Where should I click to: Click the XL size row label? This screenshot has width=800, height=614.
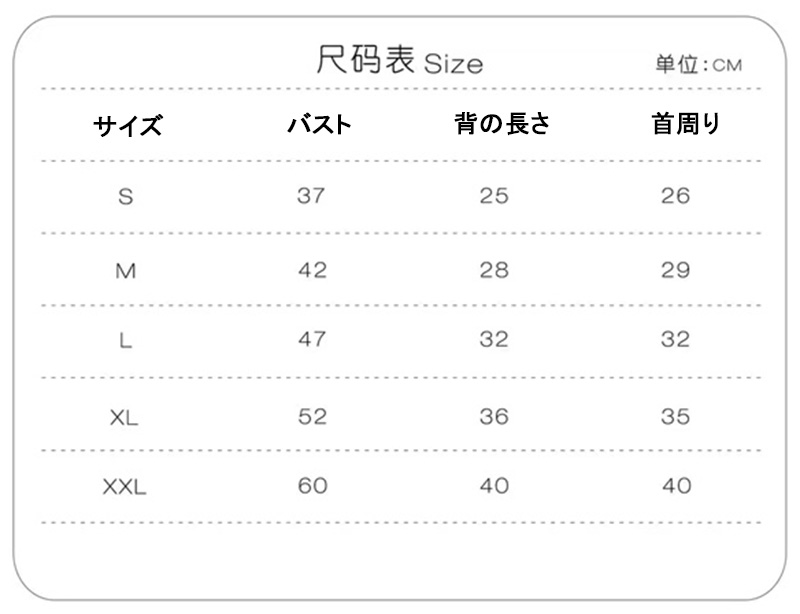(x=124, y=419)
